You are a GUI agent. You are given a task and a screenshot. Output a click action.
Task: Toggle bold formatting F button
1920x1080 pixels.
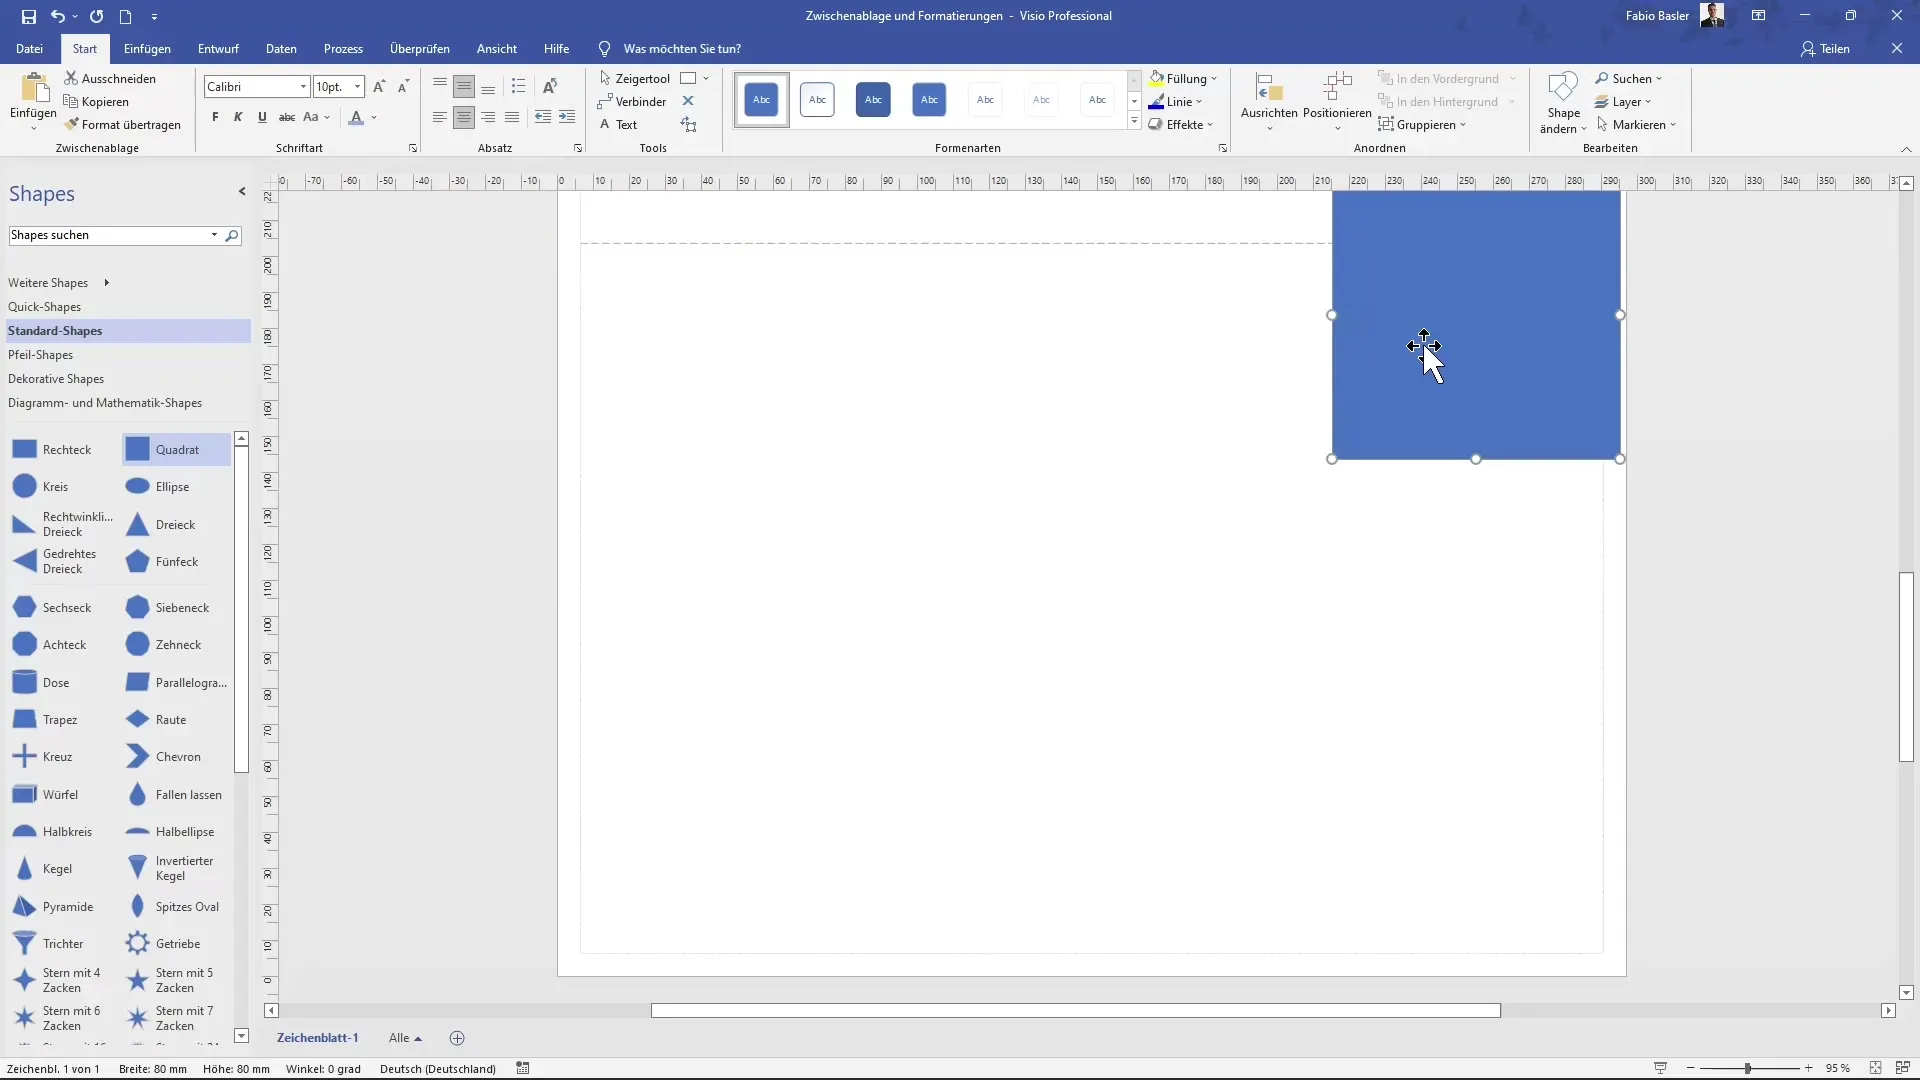[x=215, y=117]
